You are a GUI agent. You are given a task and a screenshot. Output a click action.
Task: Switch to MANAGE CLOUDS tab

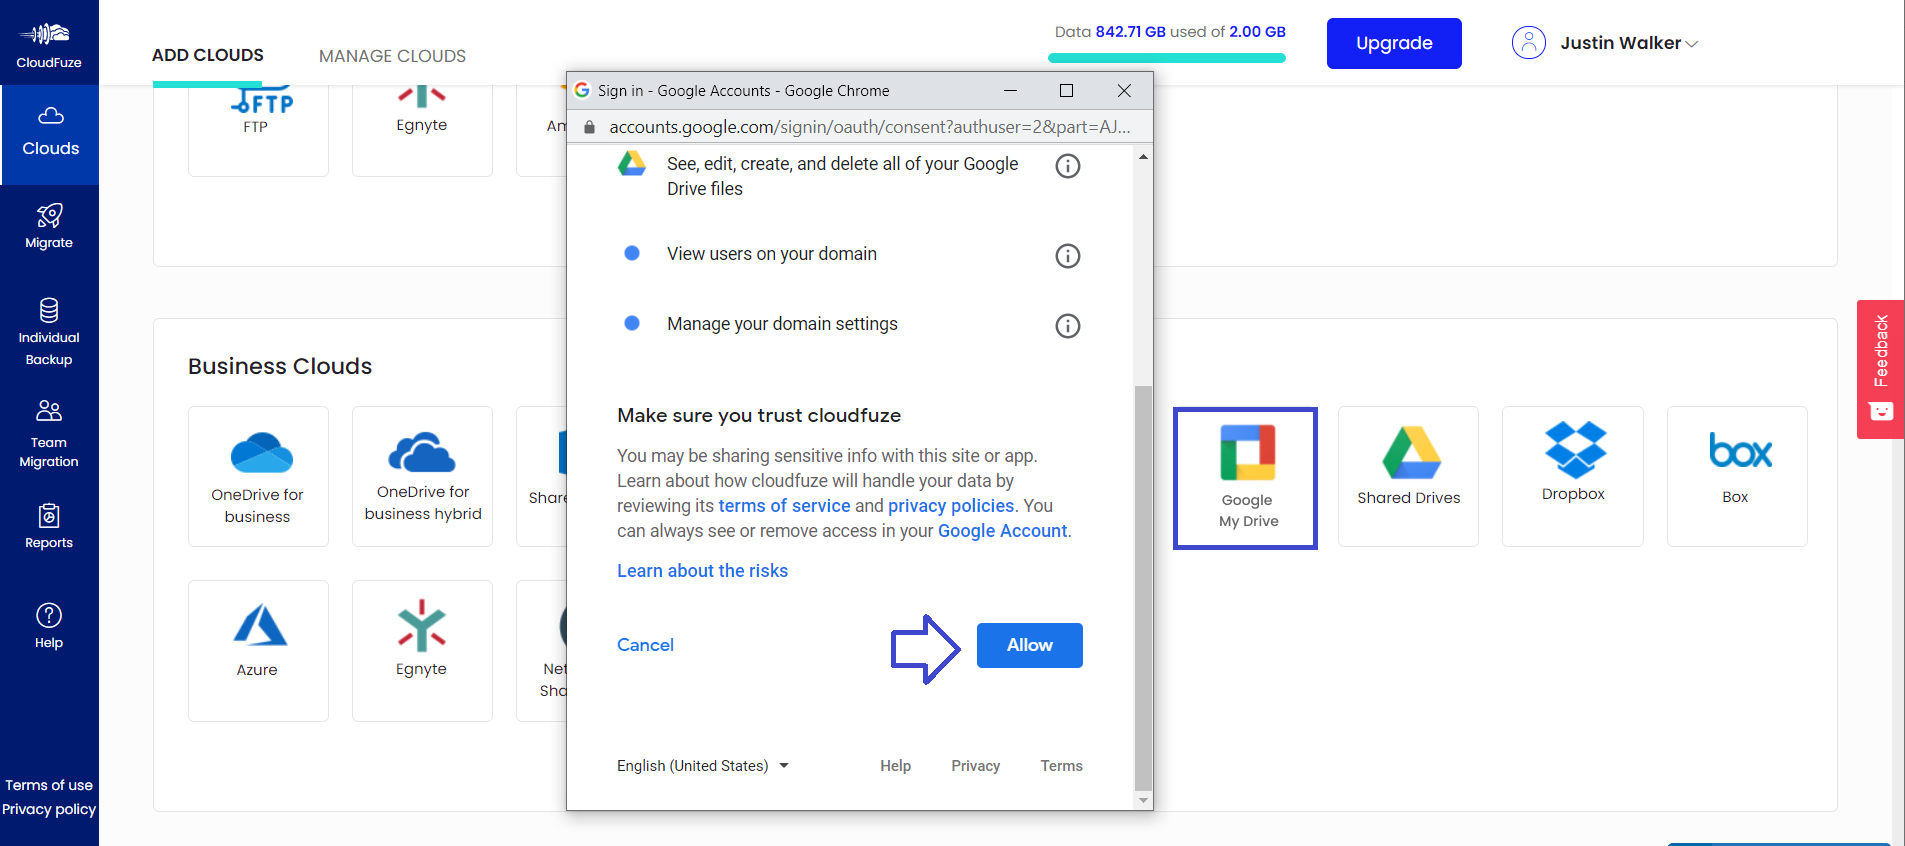tap(392, 56)
